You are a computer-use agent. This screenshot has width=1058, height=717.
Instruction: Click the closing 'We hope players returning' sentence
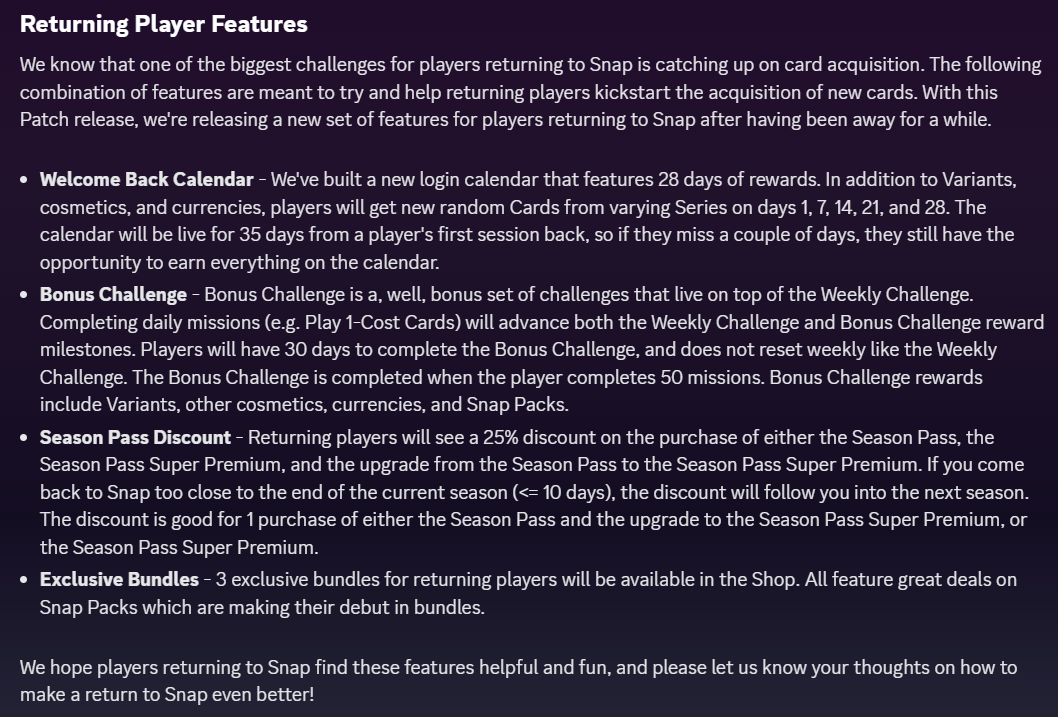pyautogui.click(x=518, y=681)
